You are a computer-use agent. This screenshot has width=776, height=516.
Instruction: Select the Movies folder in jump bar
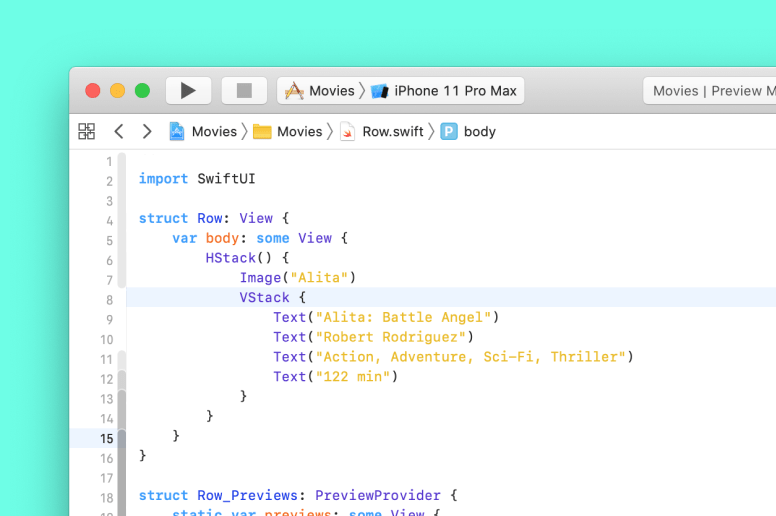[x=288, y=132]
